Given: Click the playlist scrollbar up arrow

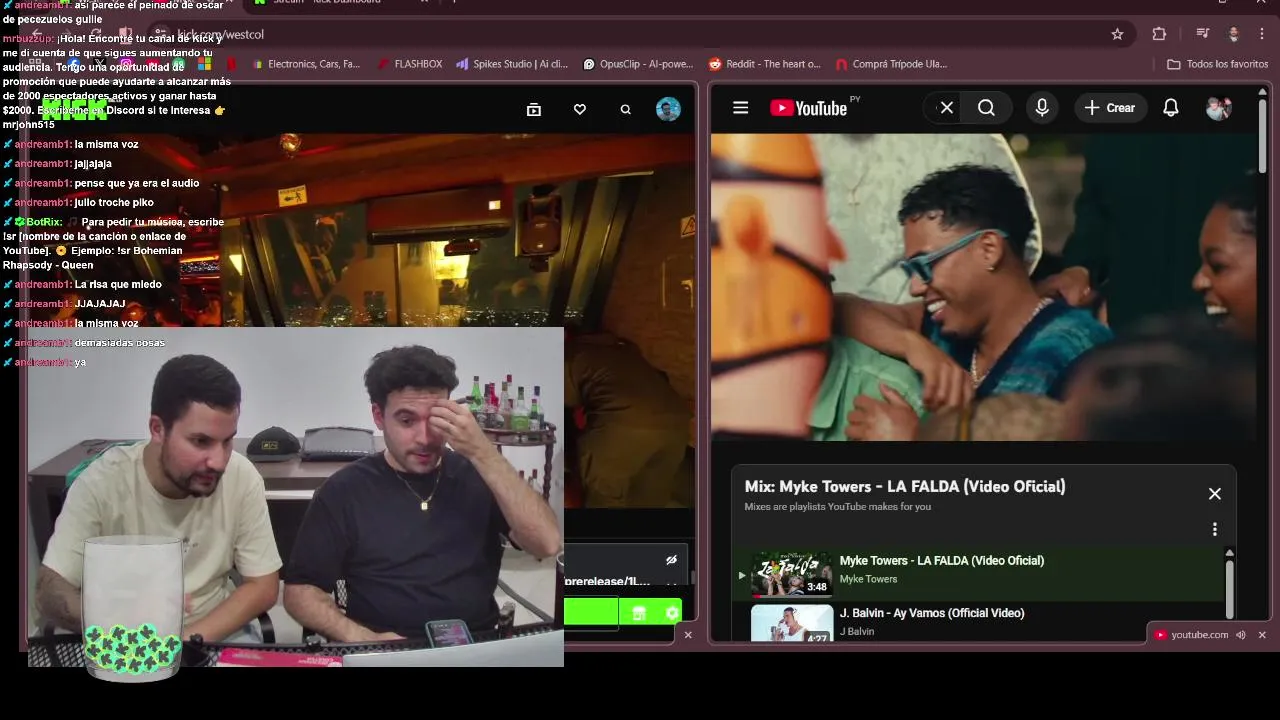Looking at the screenshot, I should pos(1229,553).
